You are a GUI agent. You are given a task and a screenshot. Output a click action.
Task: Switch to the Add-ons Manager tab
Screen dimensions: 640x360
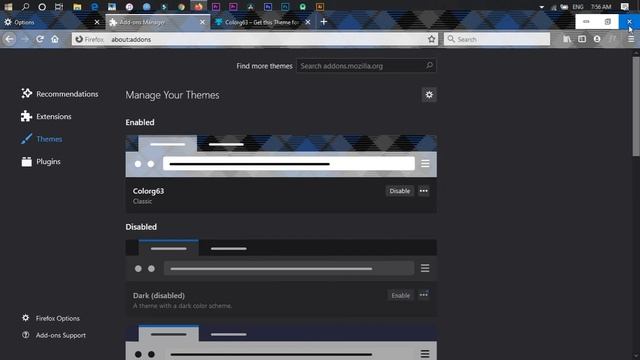tap(158, 22)
